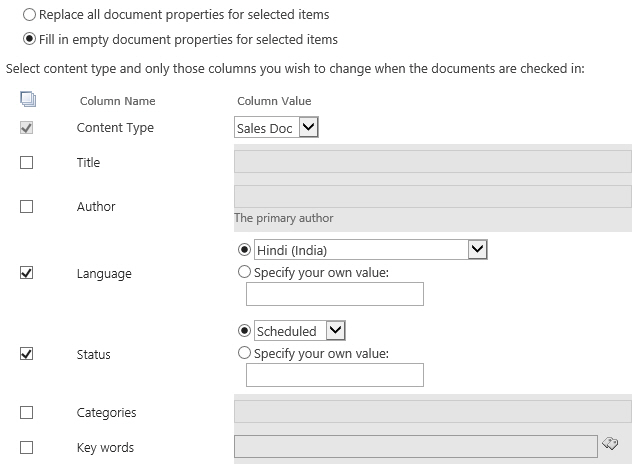Choose the Scheduled dropdown radio option
The width and height of the screenshot is (638, 472).
point(244,330)
